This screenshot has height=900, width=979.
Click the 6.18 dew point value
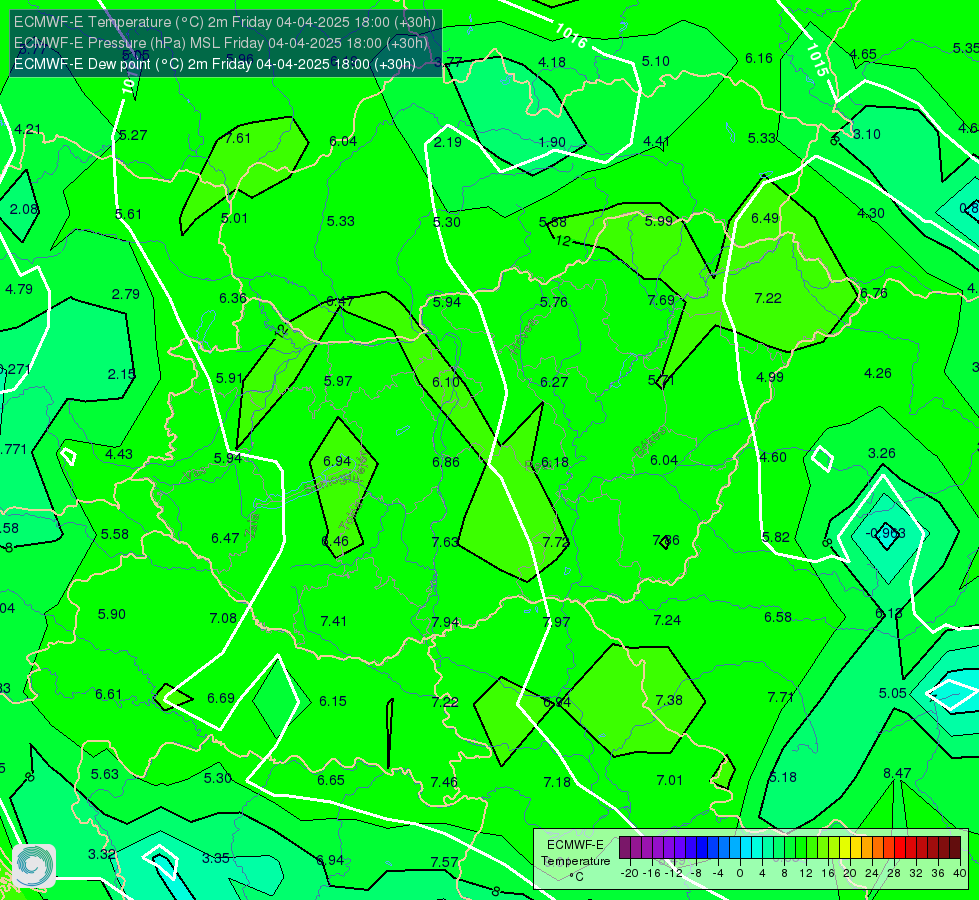(554, 462)
